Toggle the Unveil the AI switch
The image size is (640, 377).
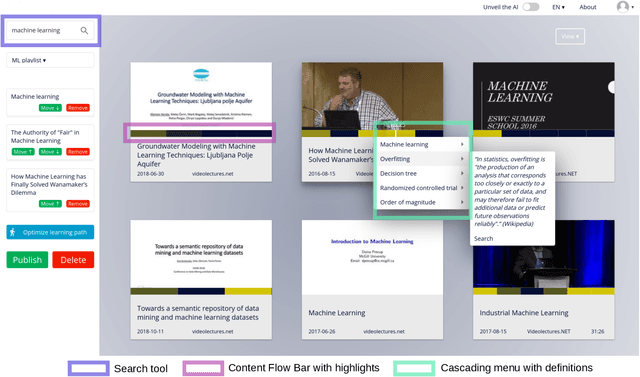(531, 7)
